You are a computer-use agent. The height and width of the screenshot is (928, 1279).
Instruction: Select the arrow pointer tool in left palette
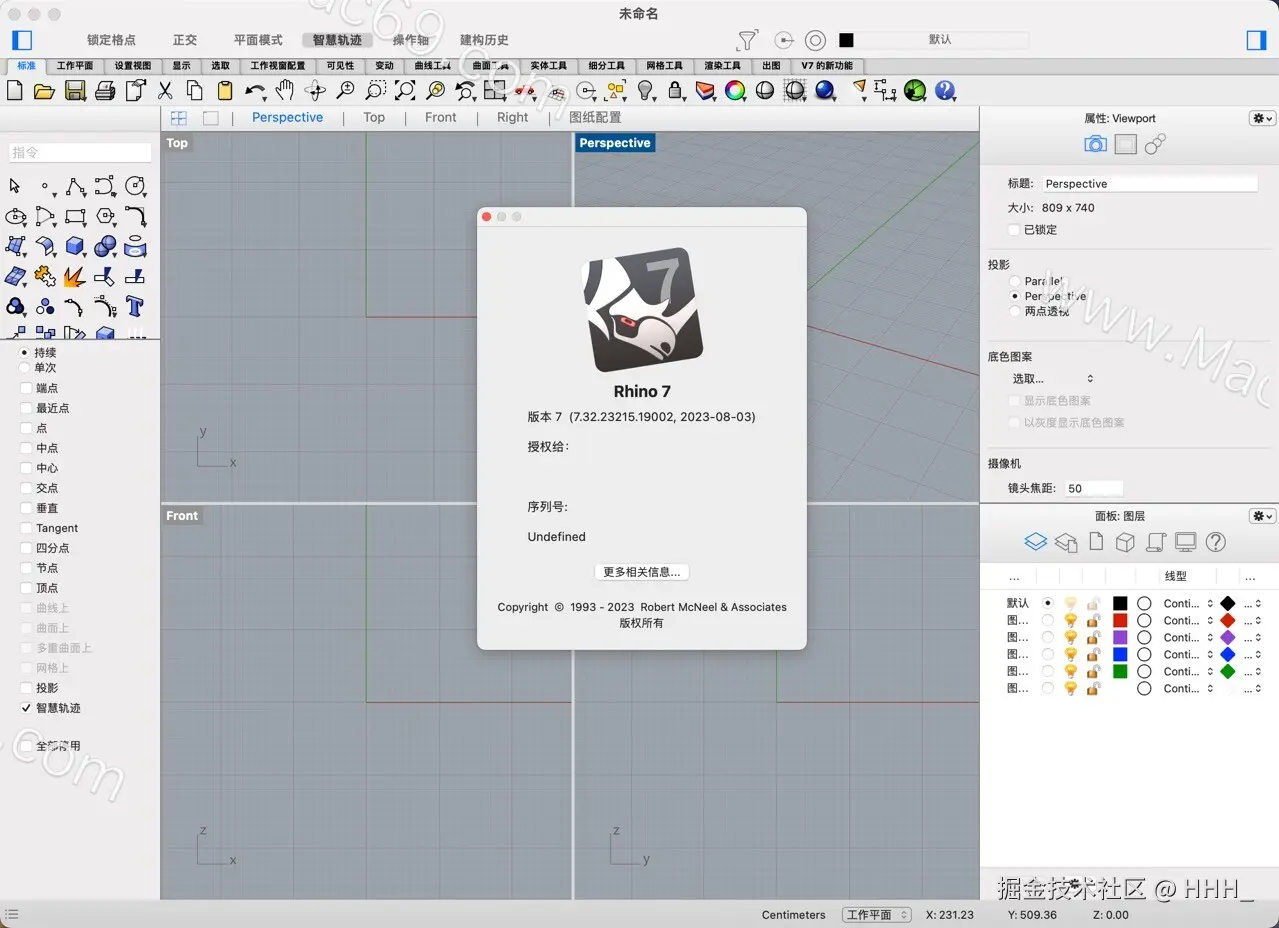[15, 186]
